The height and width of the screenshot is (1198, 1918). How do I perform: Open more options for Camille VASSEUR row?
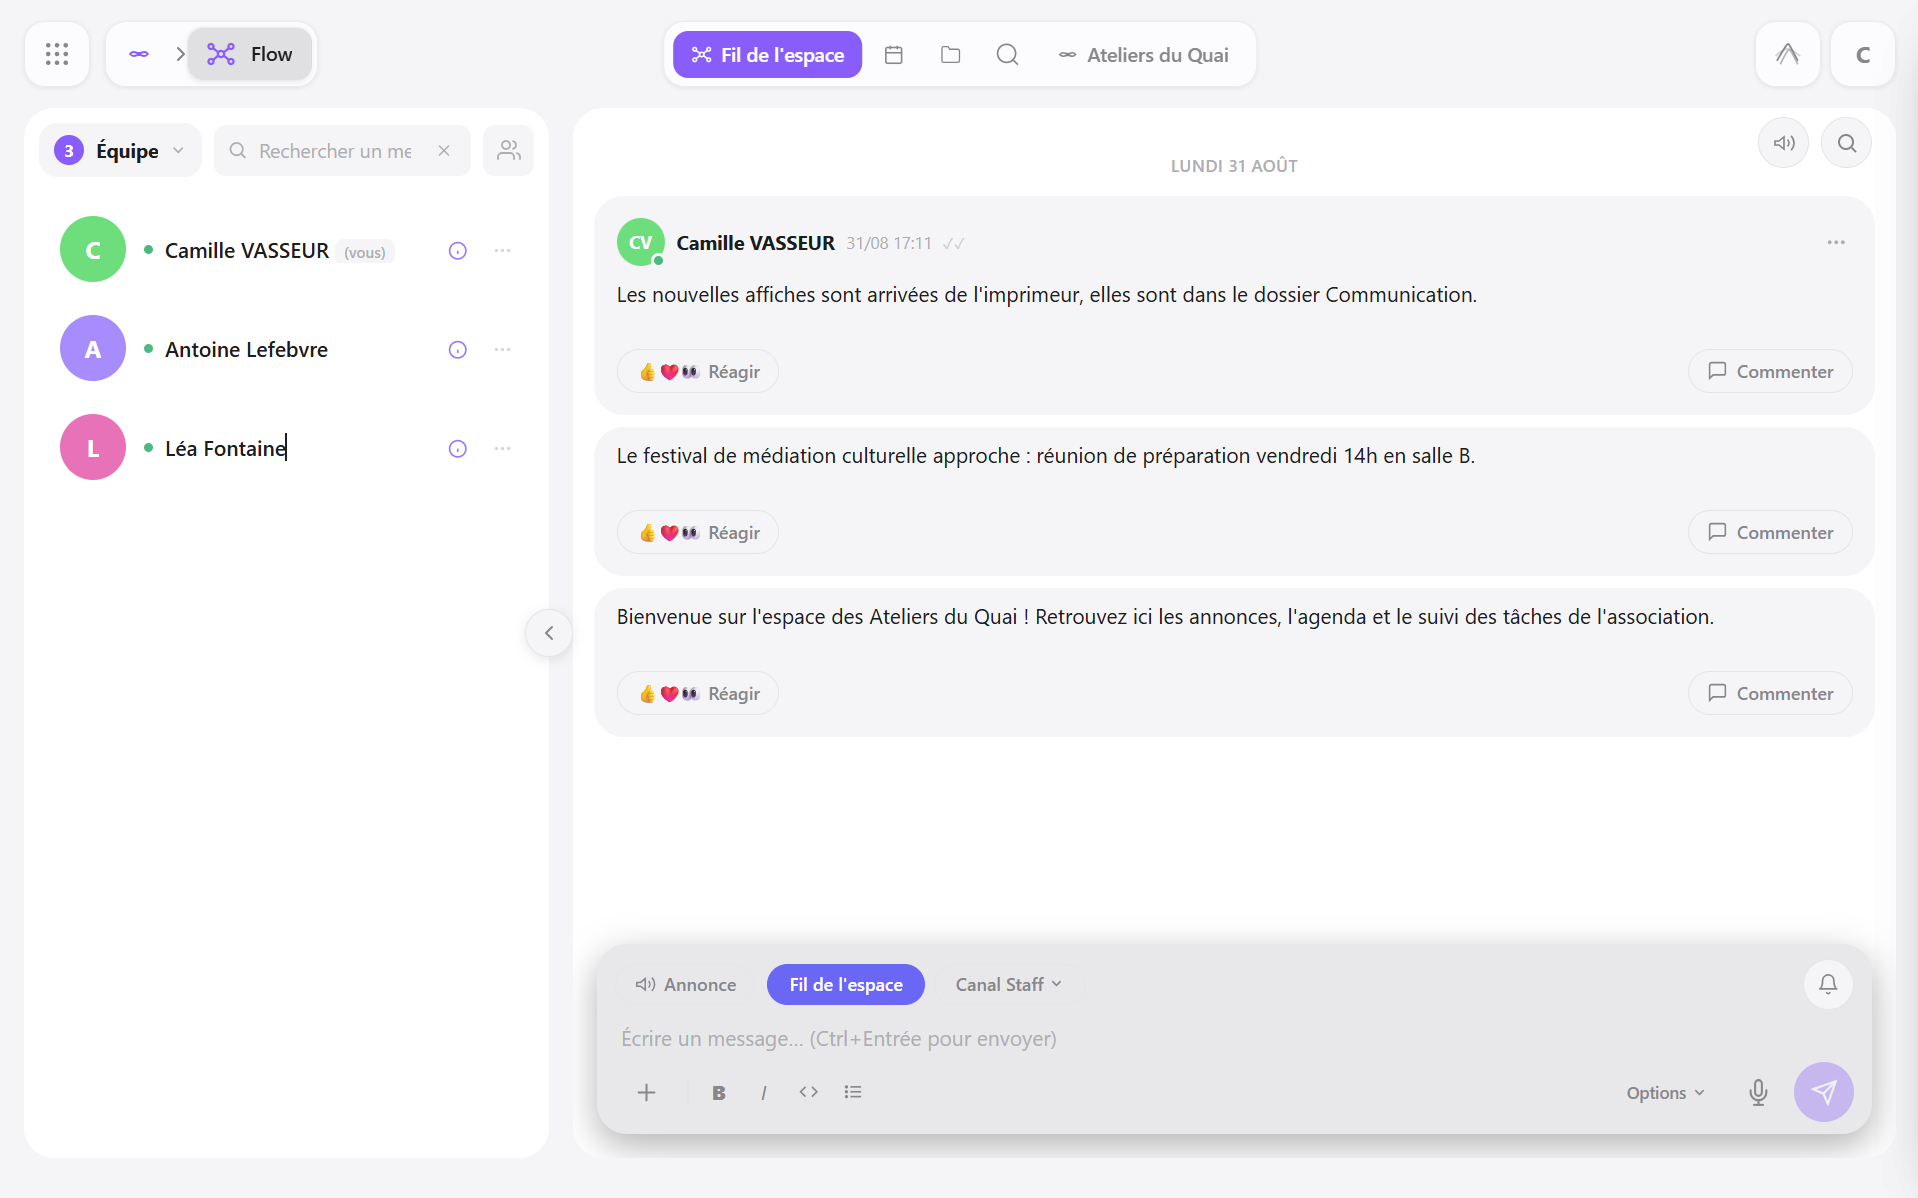[502, 251]
